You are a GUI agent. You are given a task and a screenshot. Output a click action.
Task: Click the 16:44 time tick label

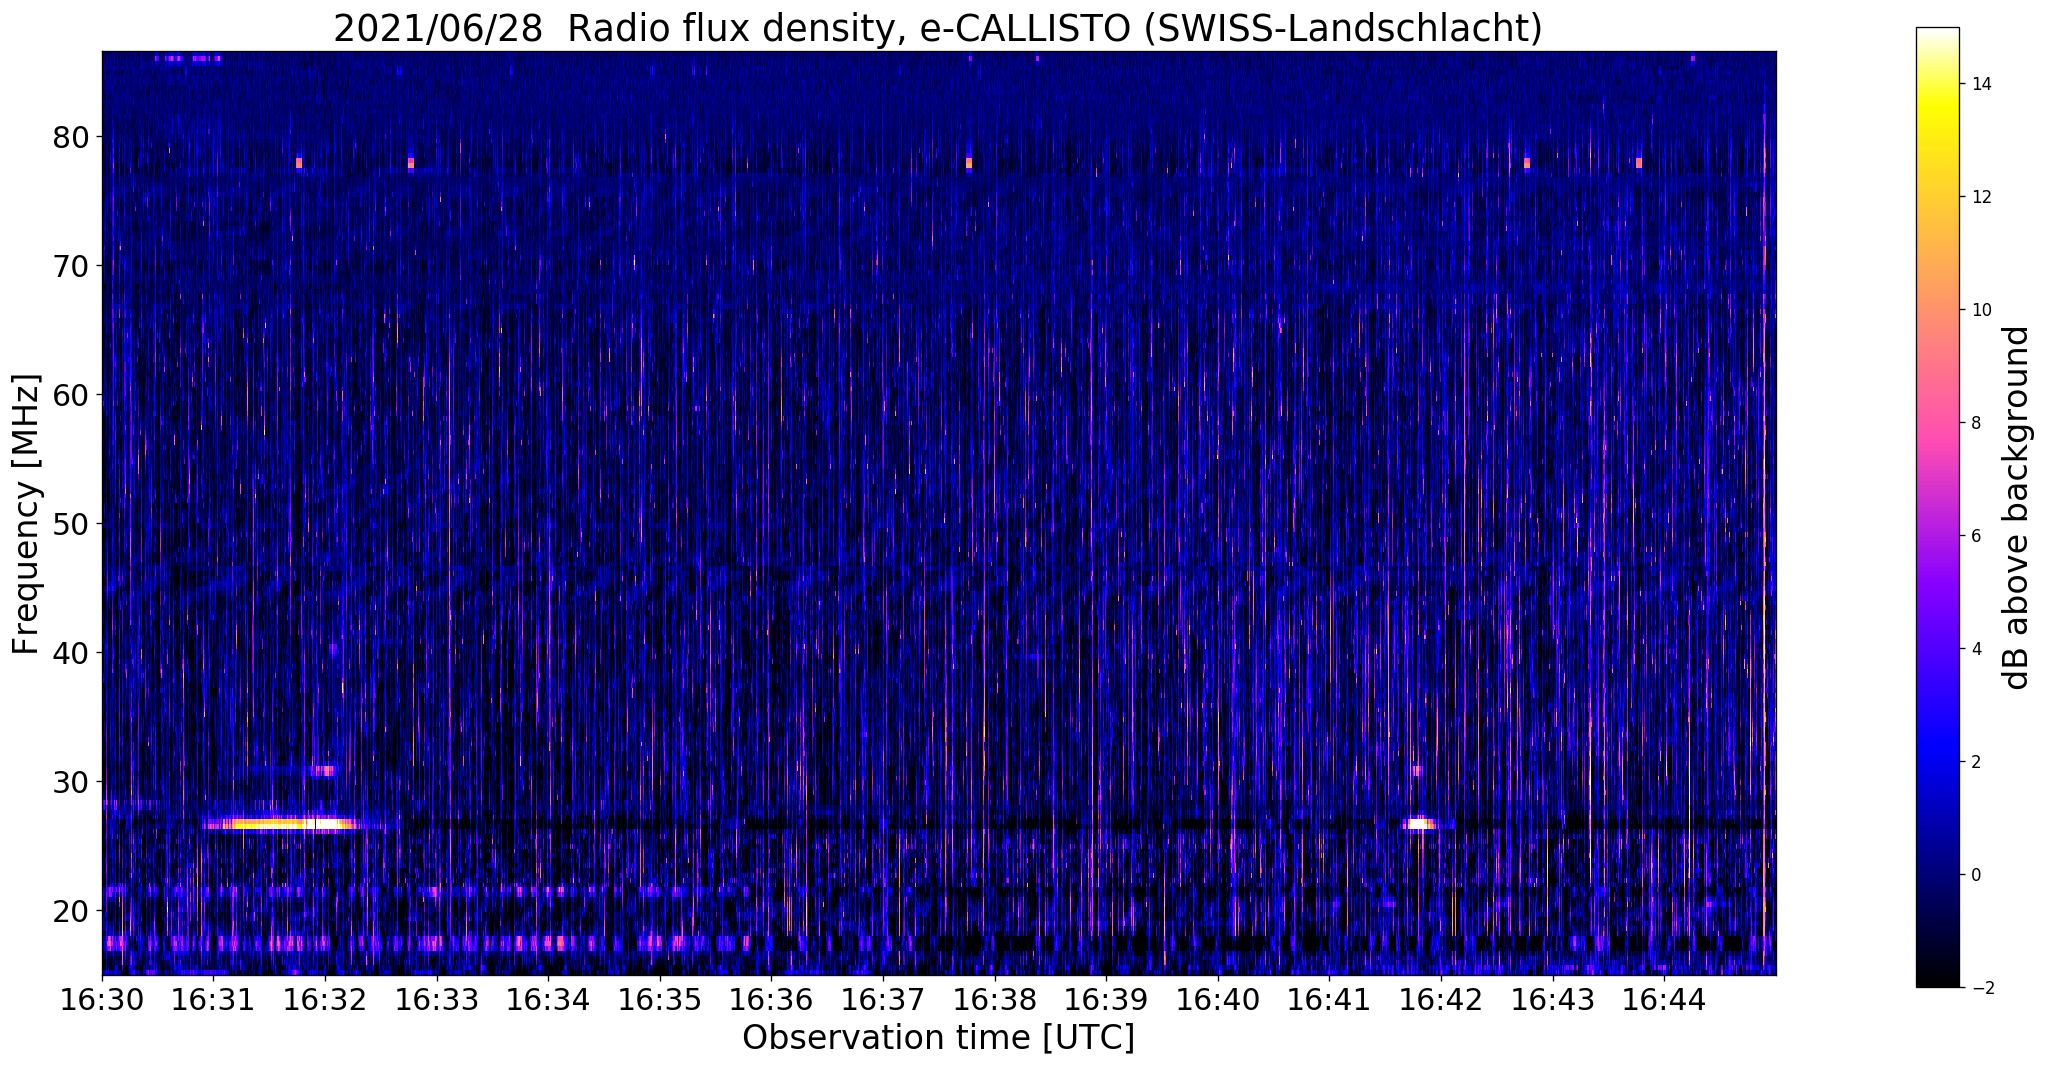(1664, 1000)
